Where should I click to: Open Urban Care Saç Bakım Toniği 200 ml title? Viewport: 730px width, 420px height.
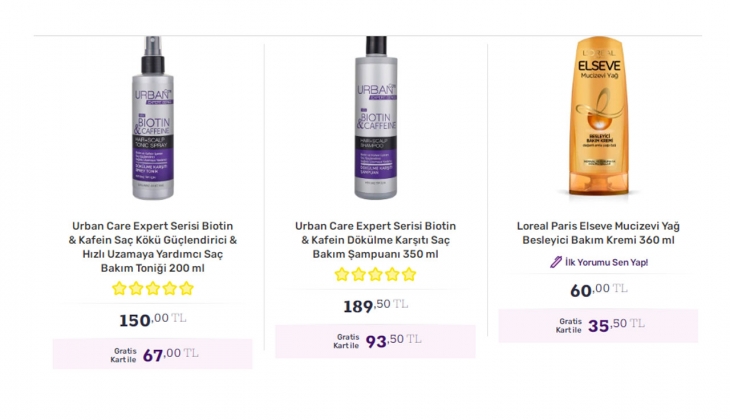coord(152,247)
